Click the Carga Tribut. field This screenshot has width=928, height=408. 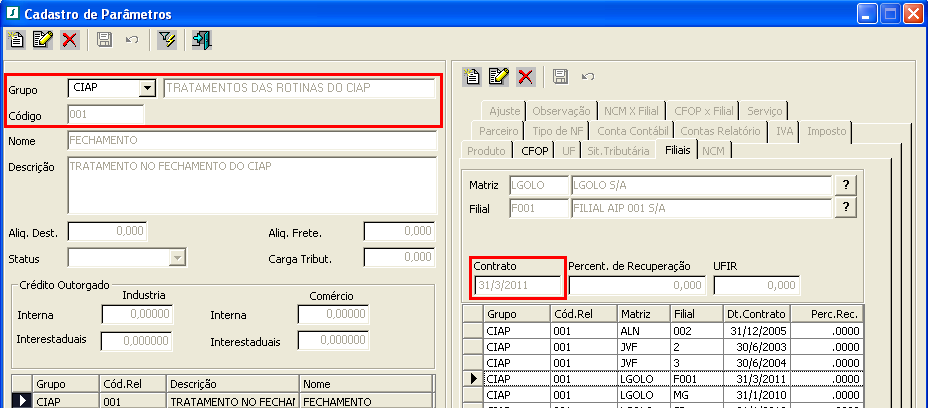tap(399, 257)
